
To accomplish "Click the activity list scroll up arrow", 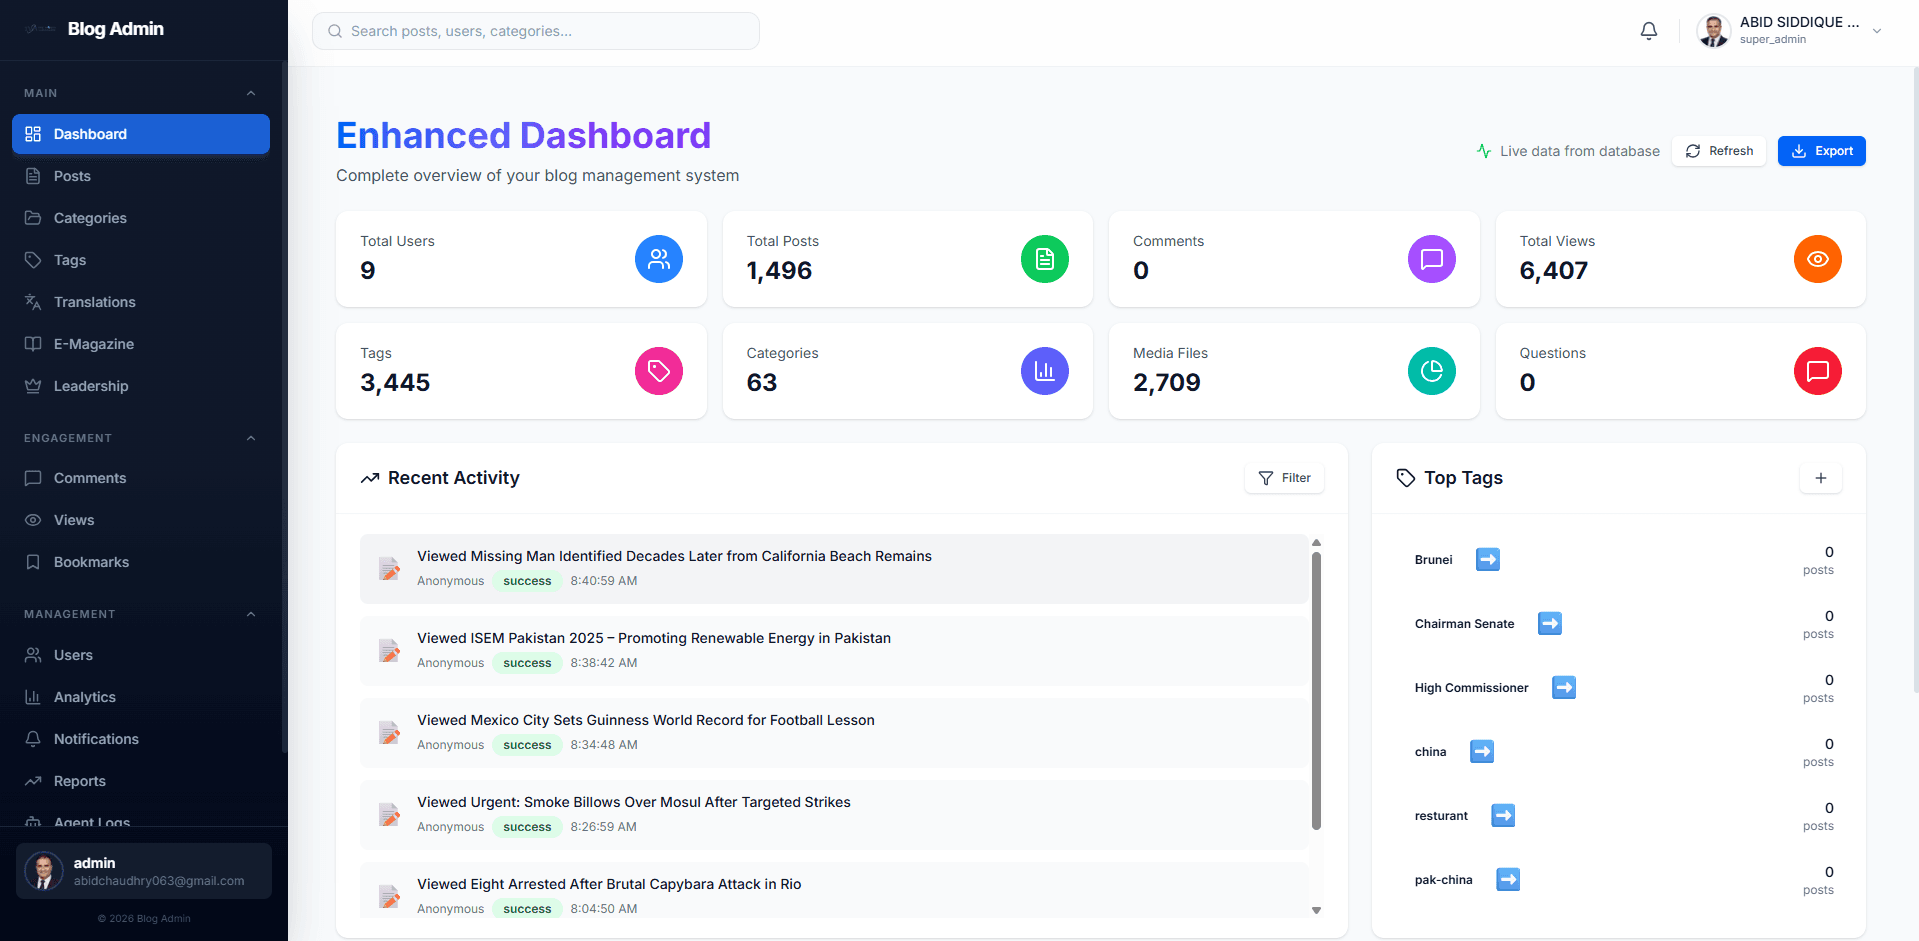I will (1316, 542).
